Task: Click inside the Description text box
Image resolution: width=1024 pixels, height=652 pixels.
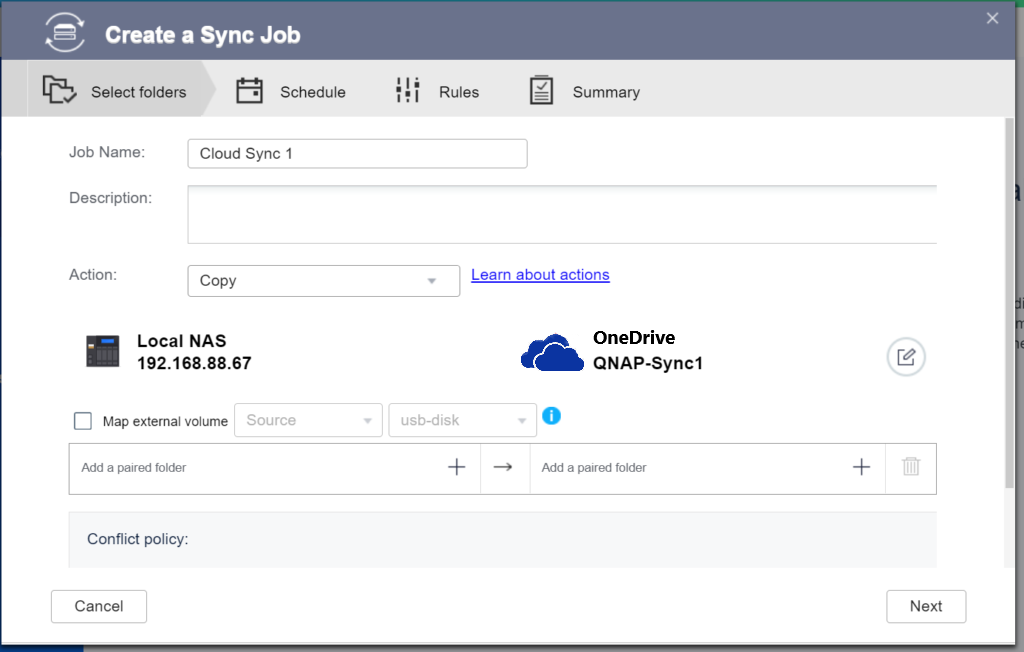Action: tap(561, 214)
